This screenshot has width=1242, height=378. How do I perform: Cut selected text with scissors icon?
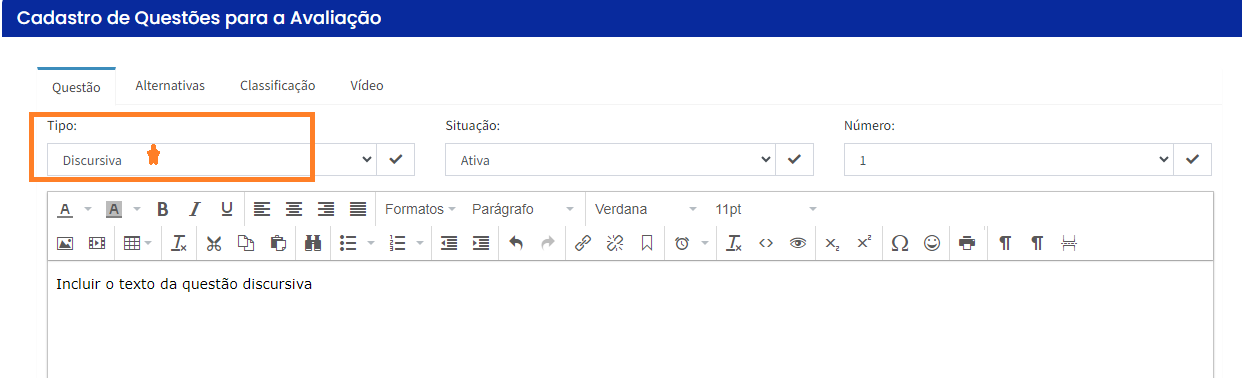click(214, 243)
